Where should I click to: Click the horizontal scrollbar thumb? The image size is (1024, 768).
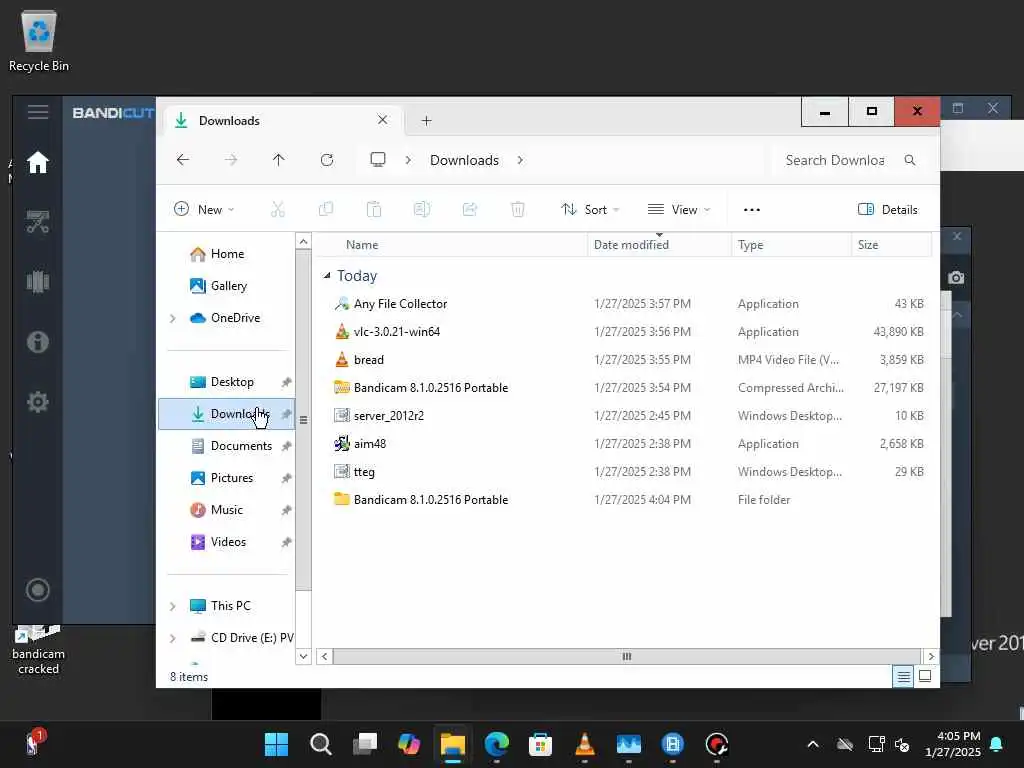pos(626,656)
